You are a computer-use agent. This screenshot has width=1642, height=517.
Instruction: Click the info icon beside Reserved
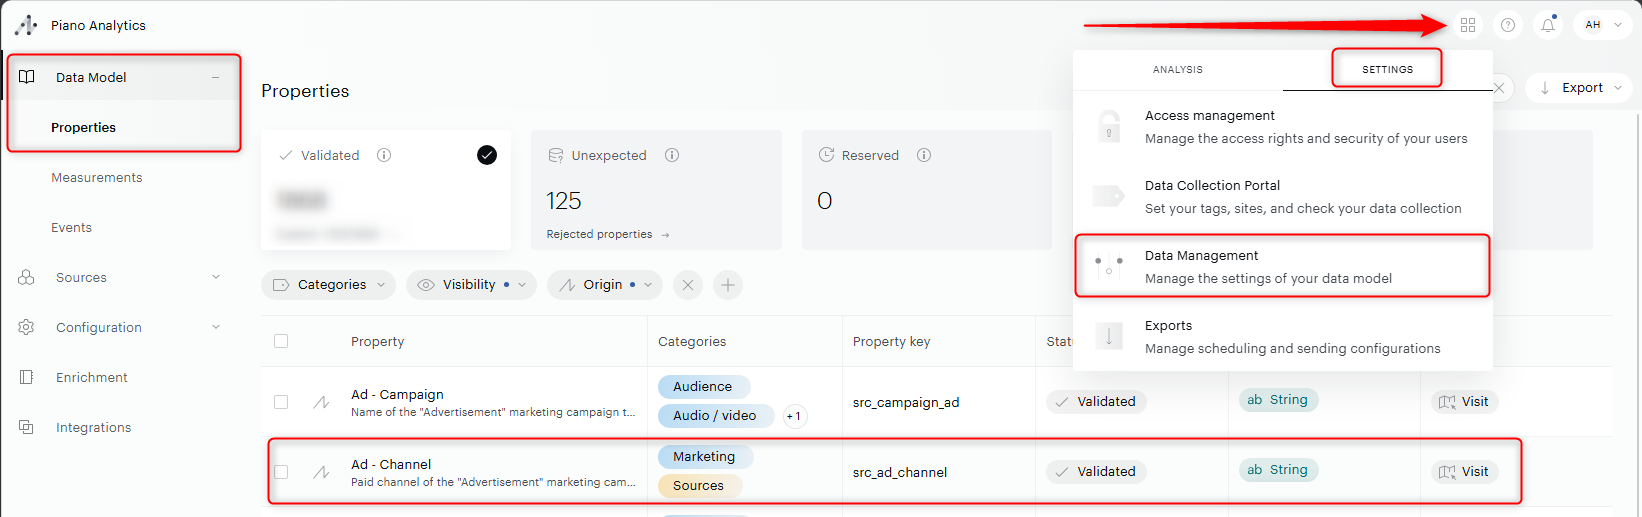(x=924, y=155)
